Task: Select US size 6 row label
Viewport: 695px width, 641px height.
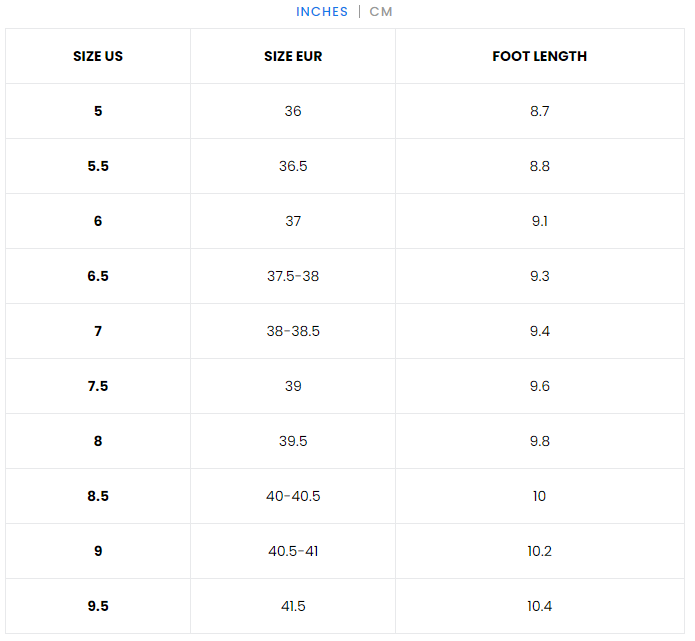Action: [98, 221]
